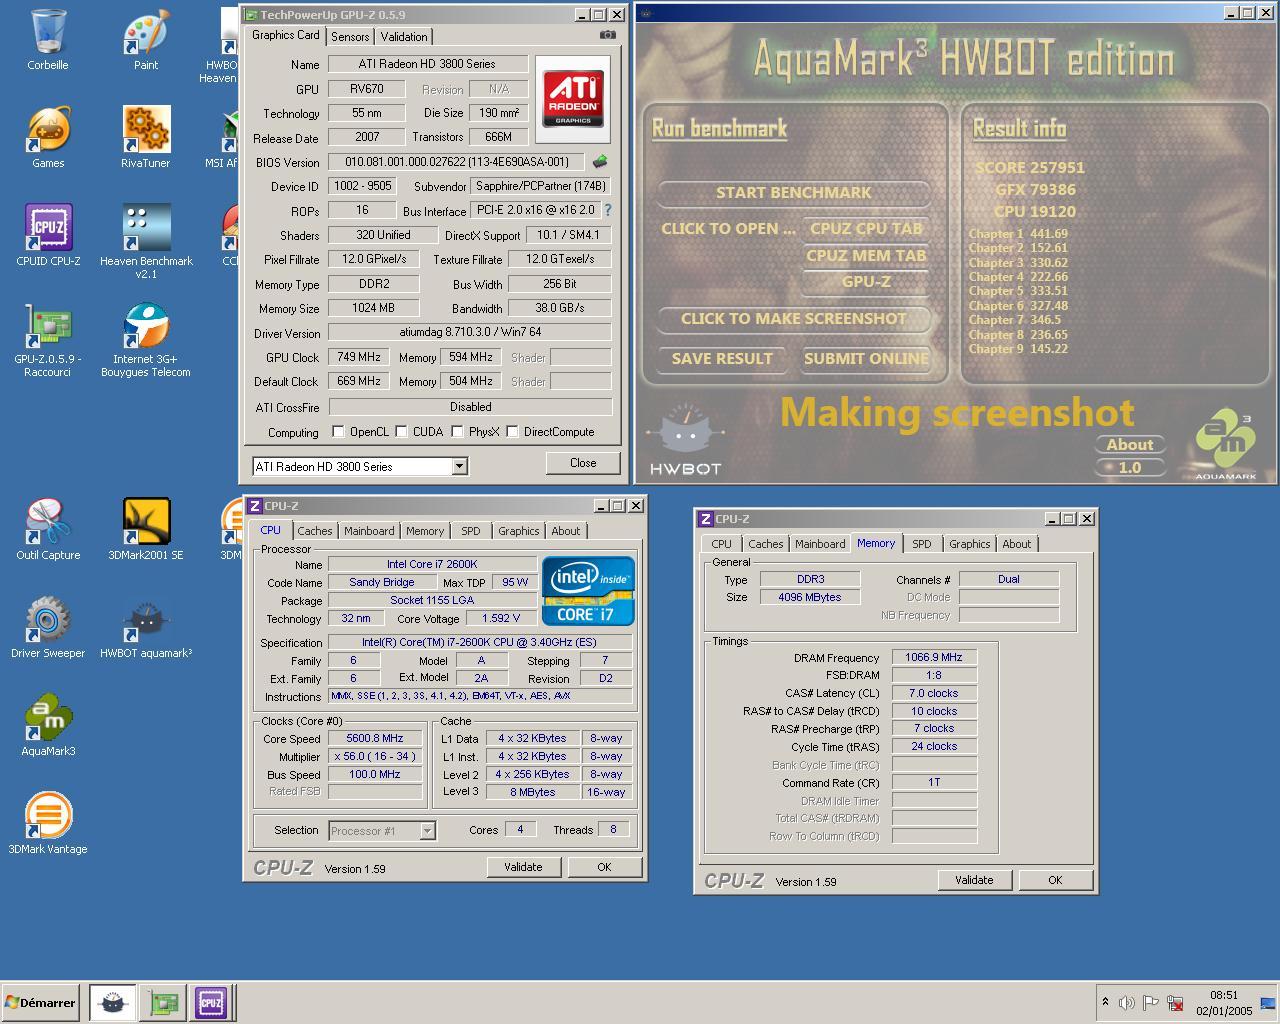
Task: Enable the DirectCompute checkbox
Action: (x=512, y=432)
